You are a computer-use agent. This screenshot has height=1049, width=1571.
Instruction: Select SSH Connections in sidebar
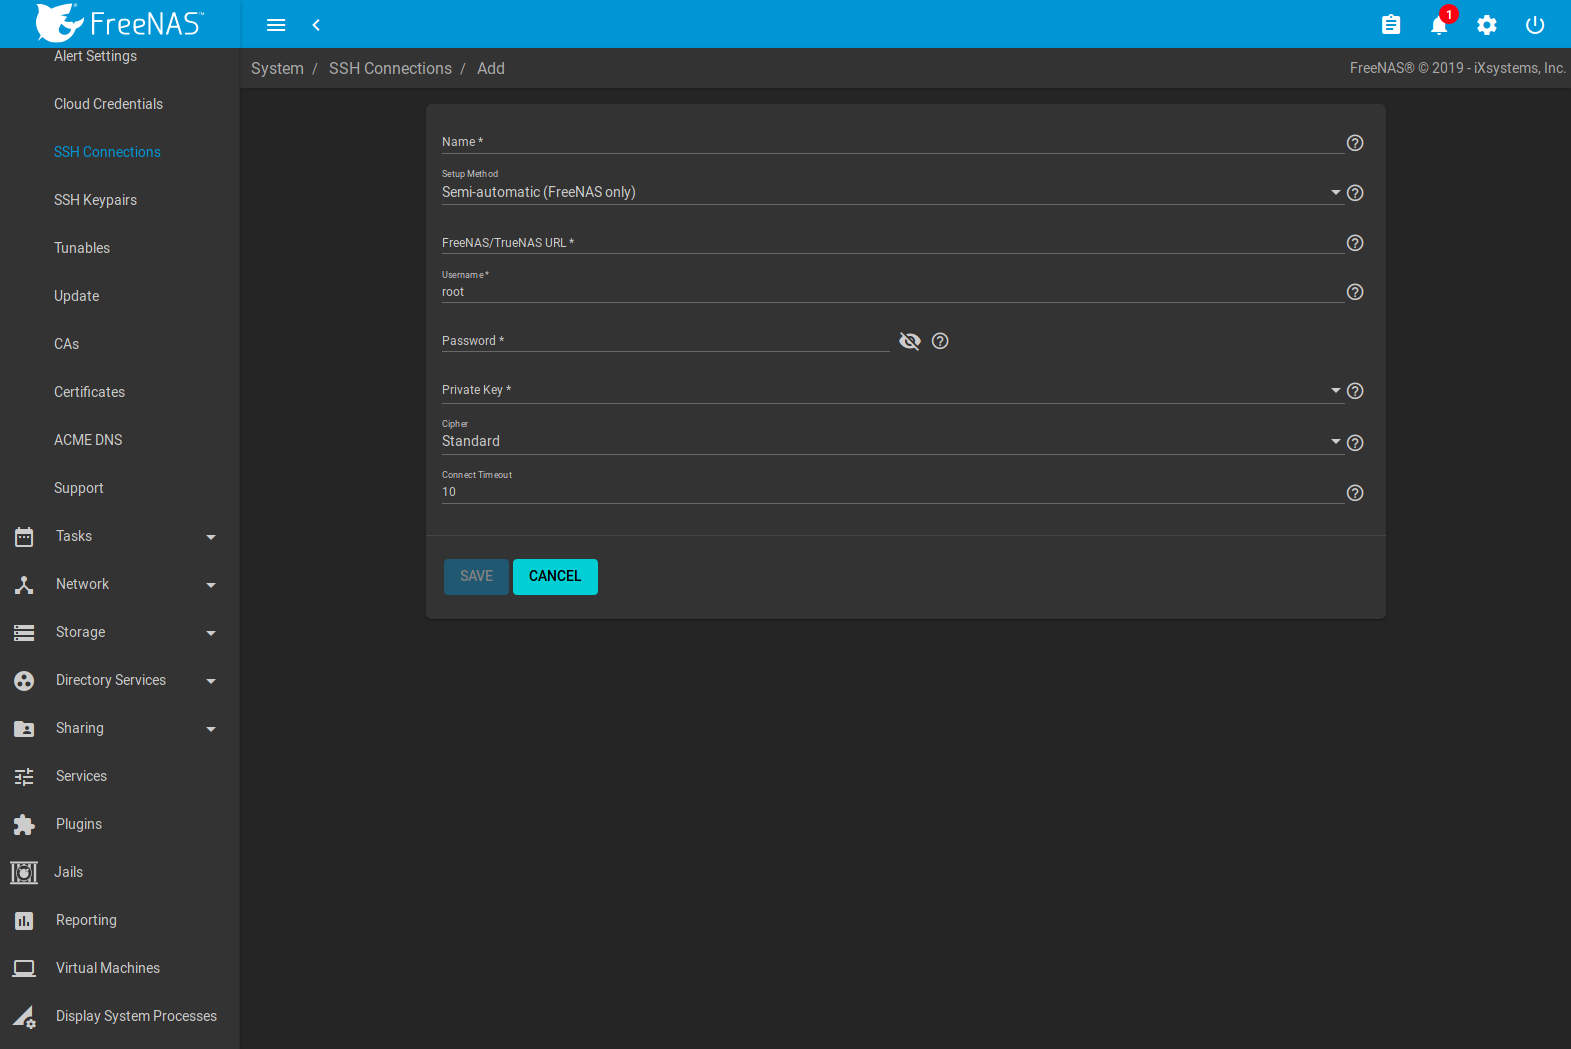tap(107, 152)
